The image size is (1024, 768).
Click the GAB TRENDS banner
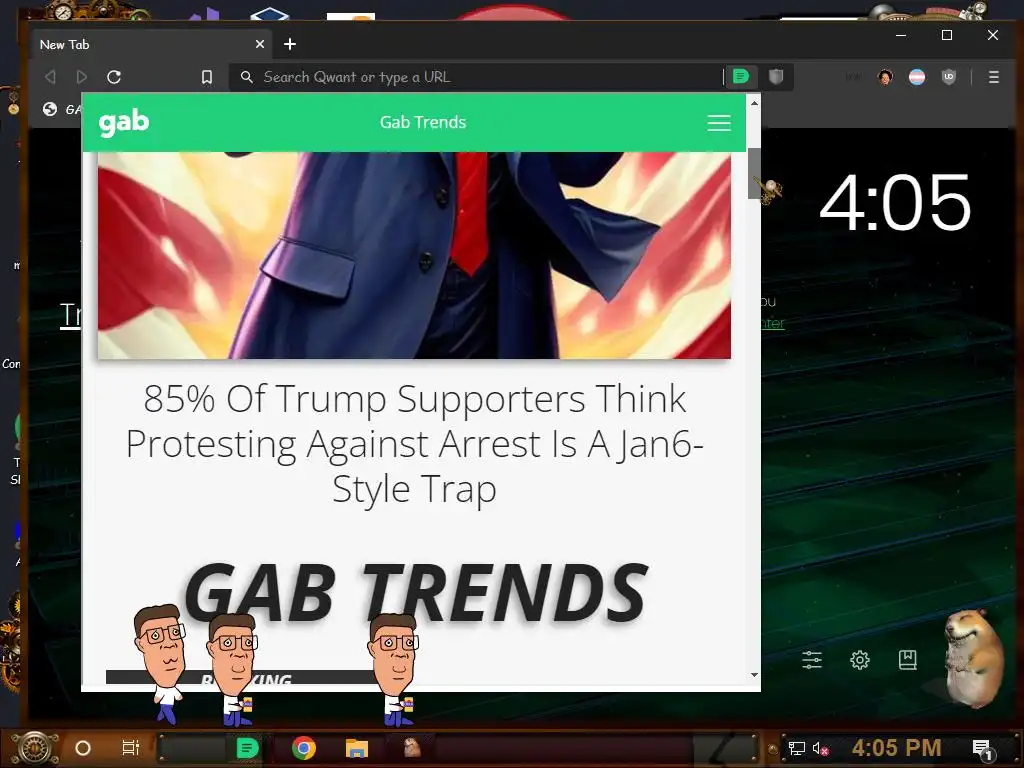(416, 592)
